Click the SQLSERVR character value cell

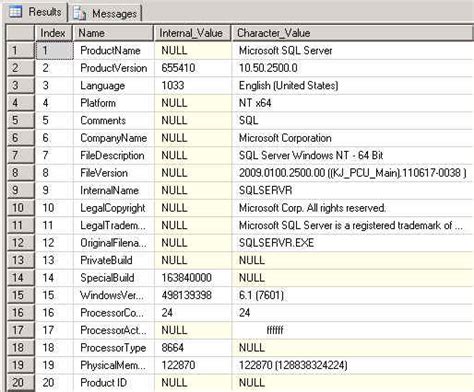pos(353,190)
